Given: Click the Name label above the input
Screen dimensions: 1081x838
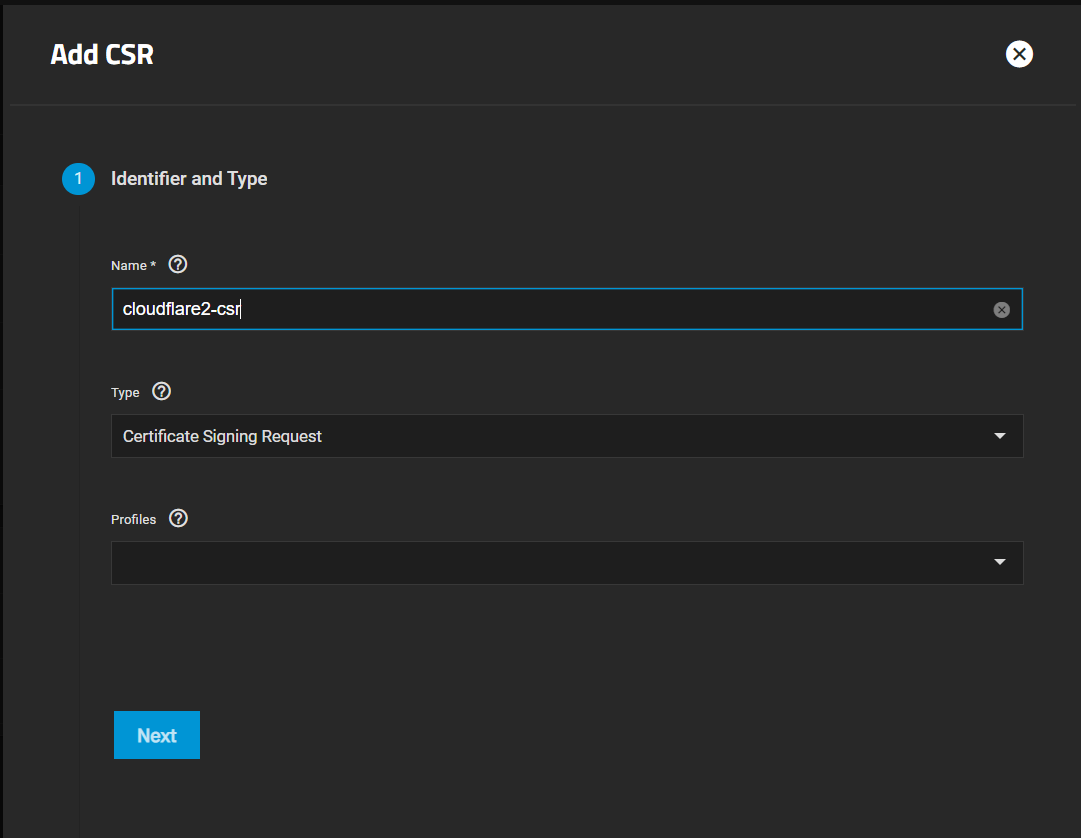Looking at the screenshot, I should tap(131, 265).
